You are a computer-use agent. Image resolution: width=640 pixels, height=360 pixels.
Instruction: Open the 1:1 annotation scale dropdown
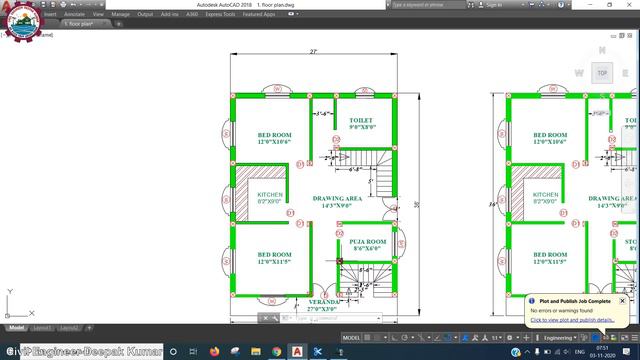click(497, 338)
